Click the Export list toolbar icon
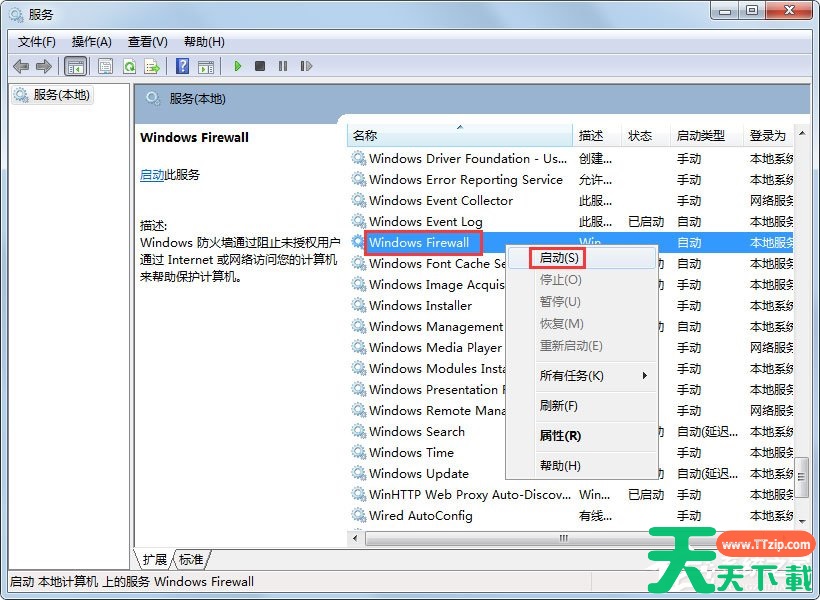 pos(152,66)
